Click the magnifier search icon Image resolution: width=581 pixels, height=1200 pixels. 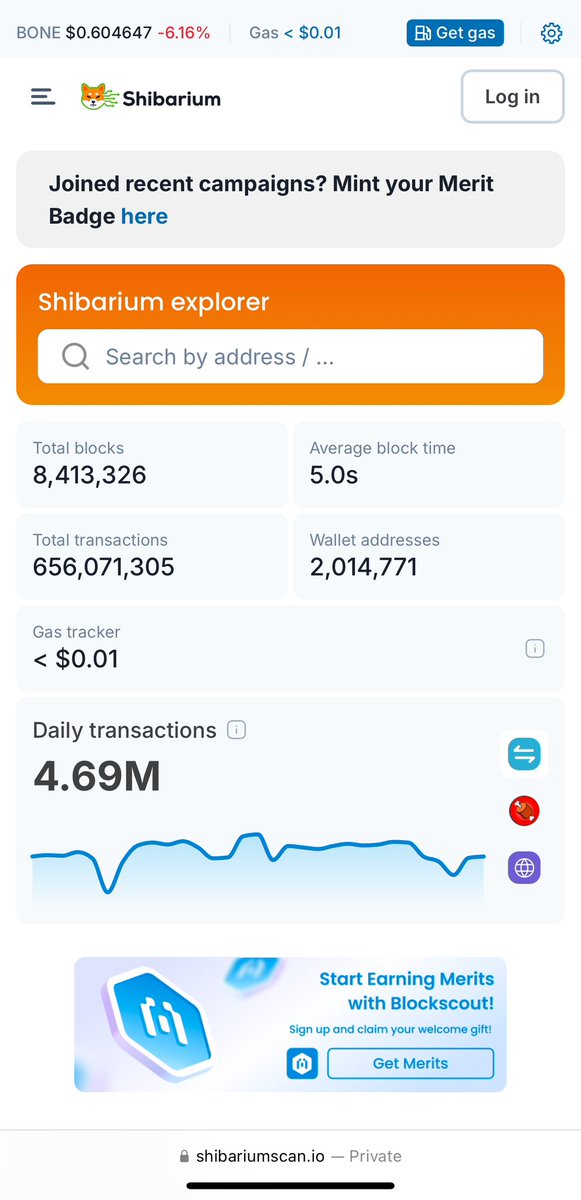click(75, 357)
